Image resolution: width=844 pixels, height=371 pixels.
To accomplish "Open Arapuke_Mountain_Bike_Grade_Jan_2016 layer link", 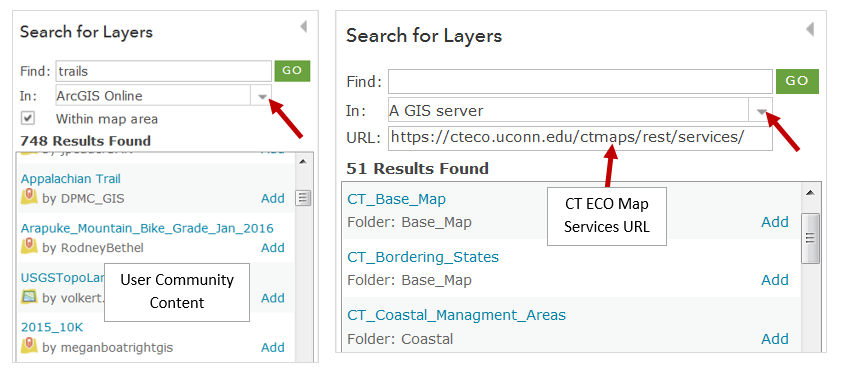I will pyautogui.click(x=147, y=228).
